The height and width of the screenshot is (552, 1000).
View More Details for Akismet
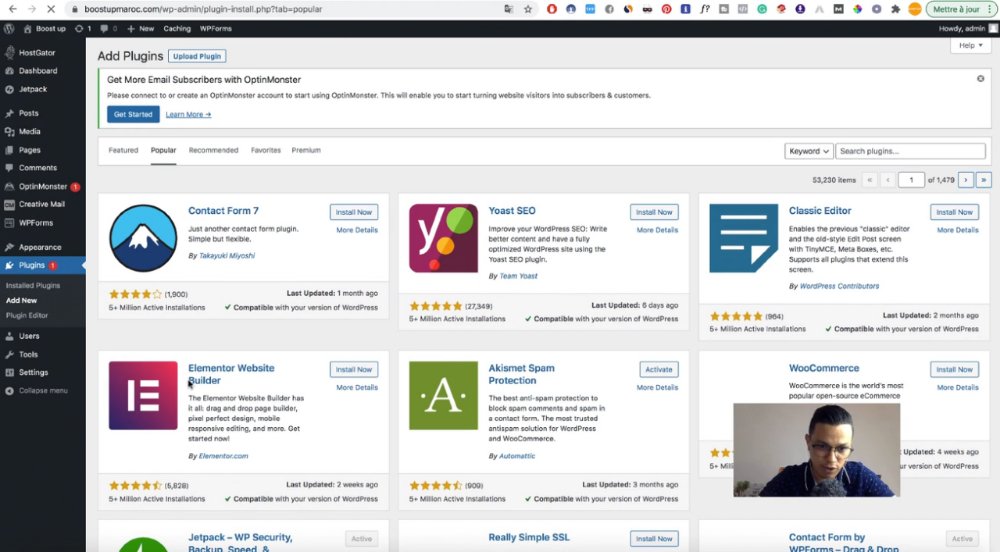point(658,388)
